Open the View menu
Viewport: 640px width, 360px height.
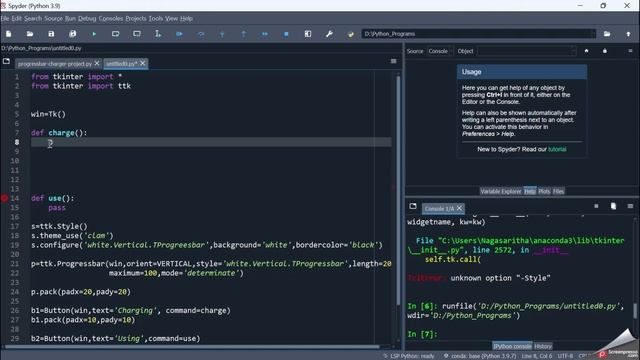click(x=171, y=18)
